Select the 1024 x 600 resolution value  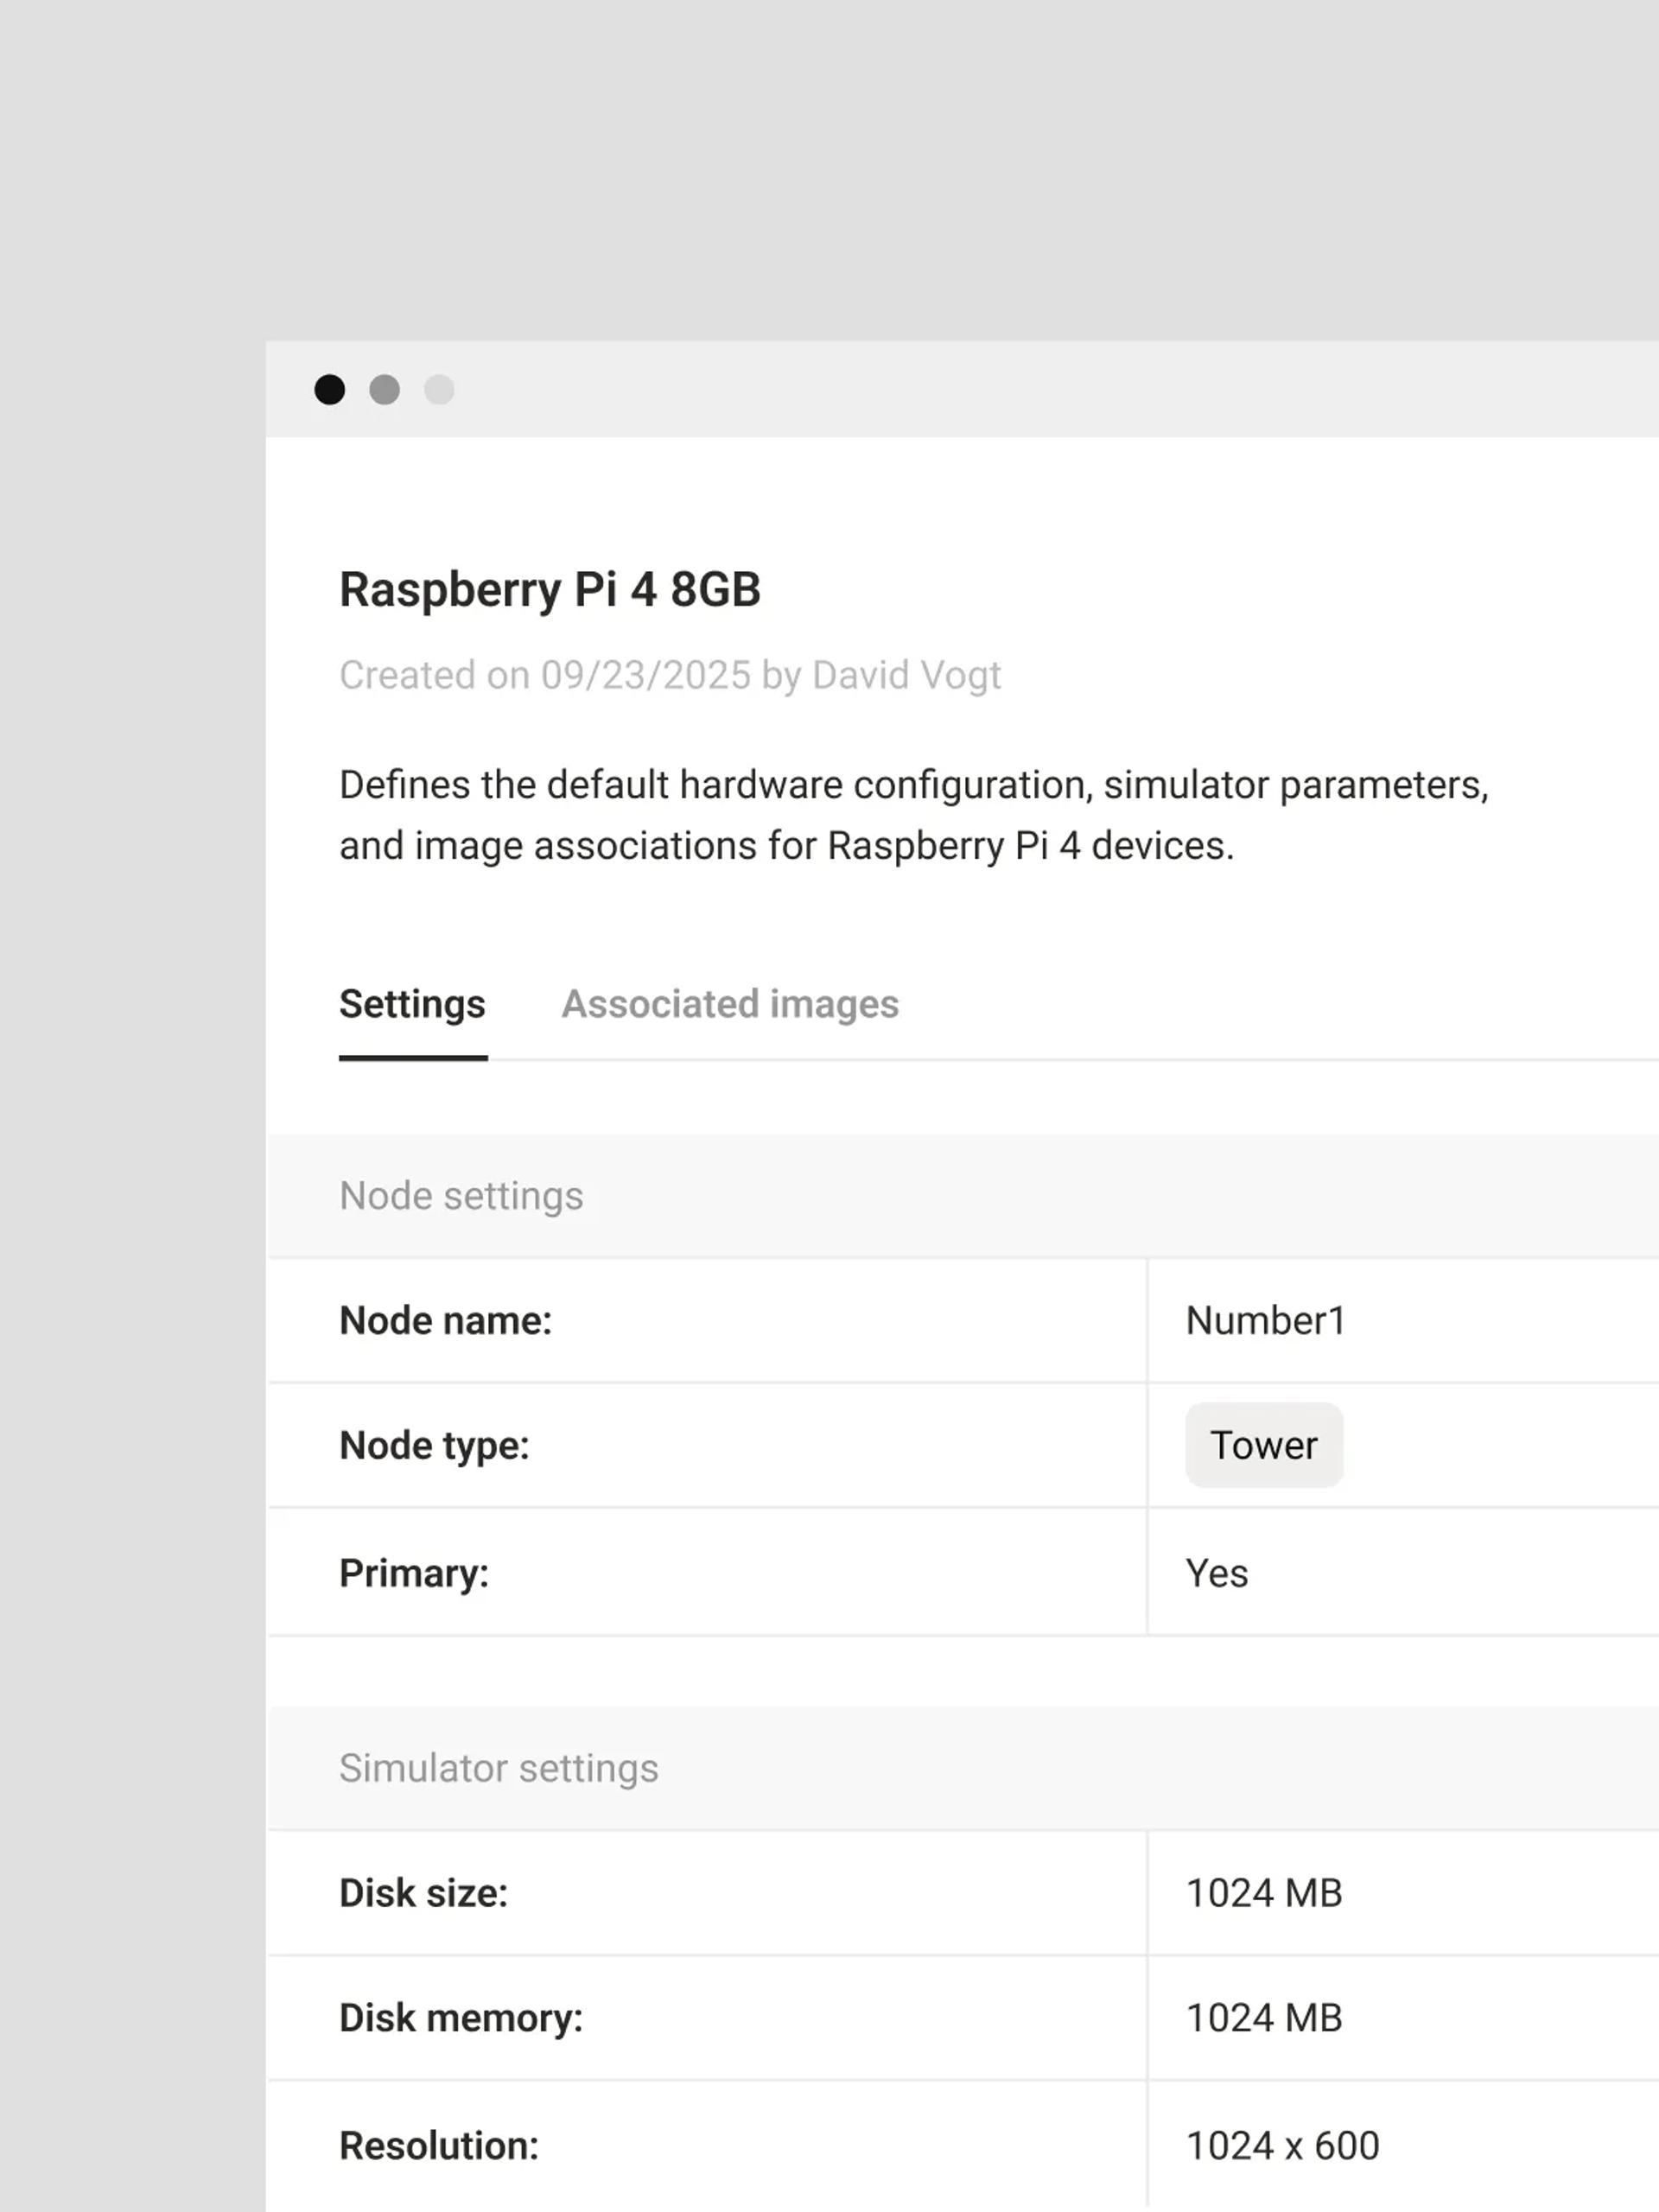(1283, 2146)
